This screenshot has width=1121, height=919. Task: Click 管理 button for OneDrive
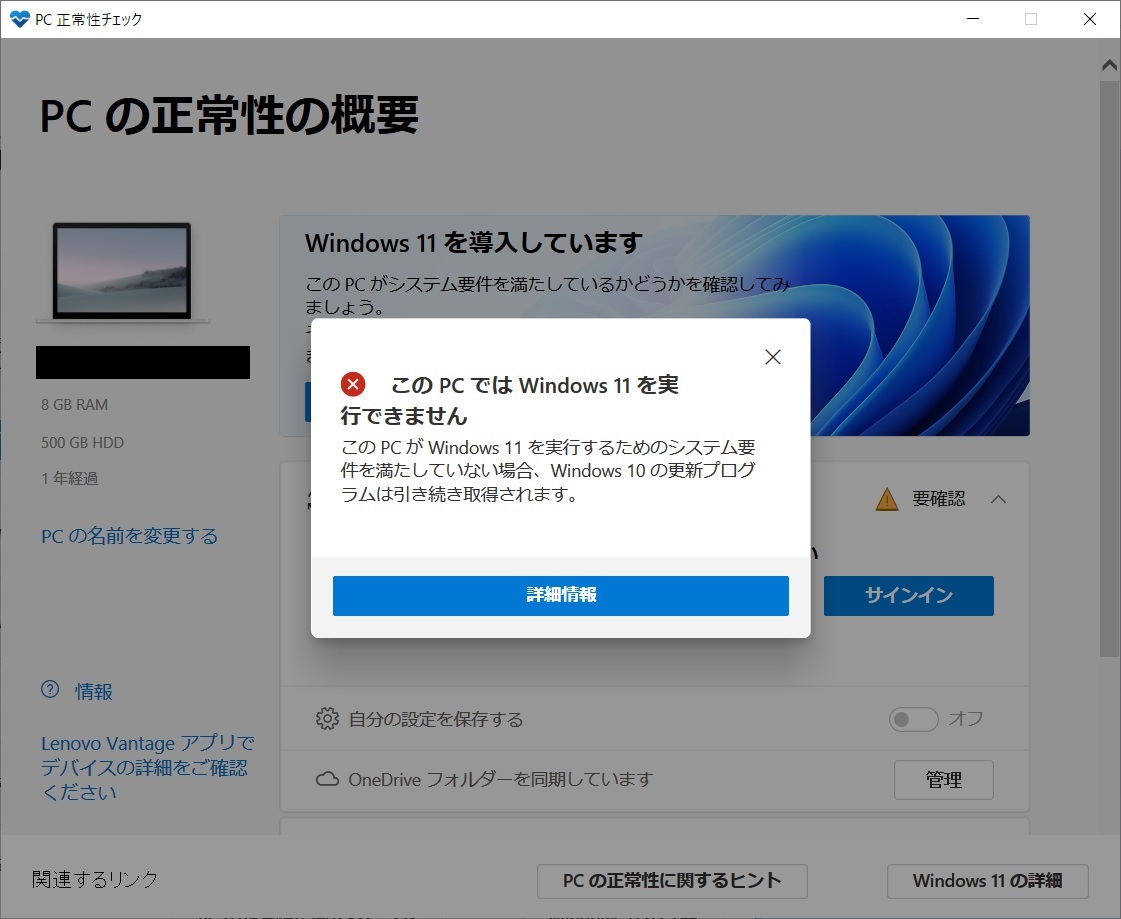pyautogui.click(x=944, y=780)
